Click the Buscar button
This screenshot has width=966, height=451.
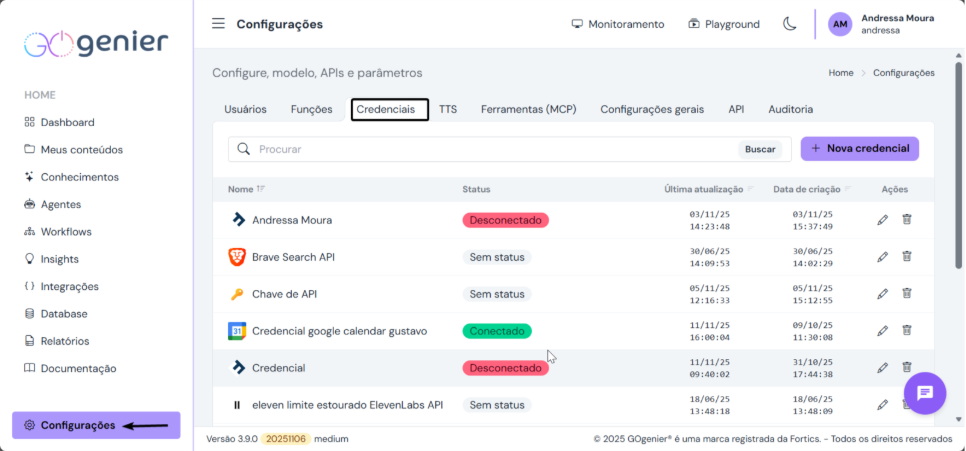click(760, 149)
